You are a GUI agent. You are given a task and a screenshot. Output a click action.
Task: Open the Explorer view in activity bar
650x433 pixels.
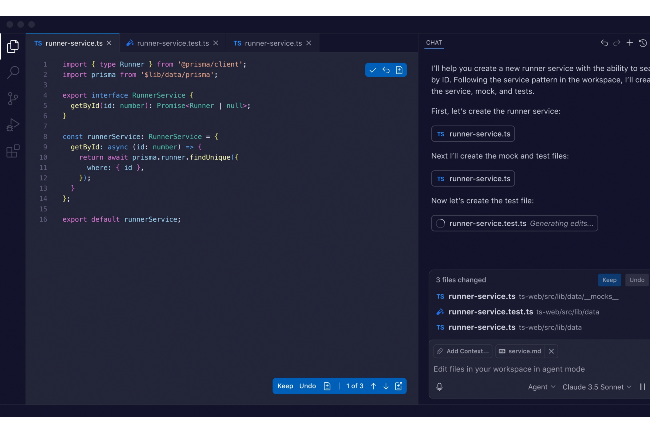coord(13,46)
